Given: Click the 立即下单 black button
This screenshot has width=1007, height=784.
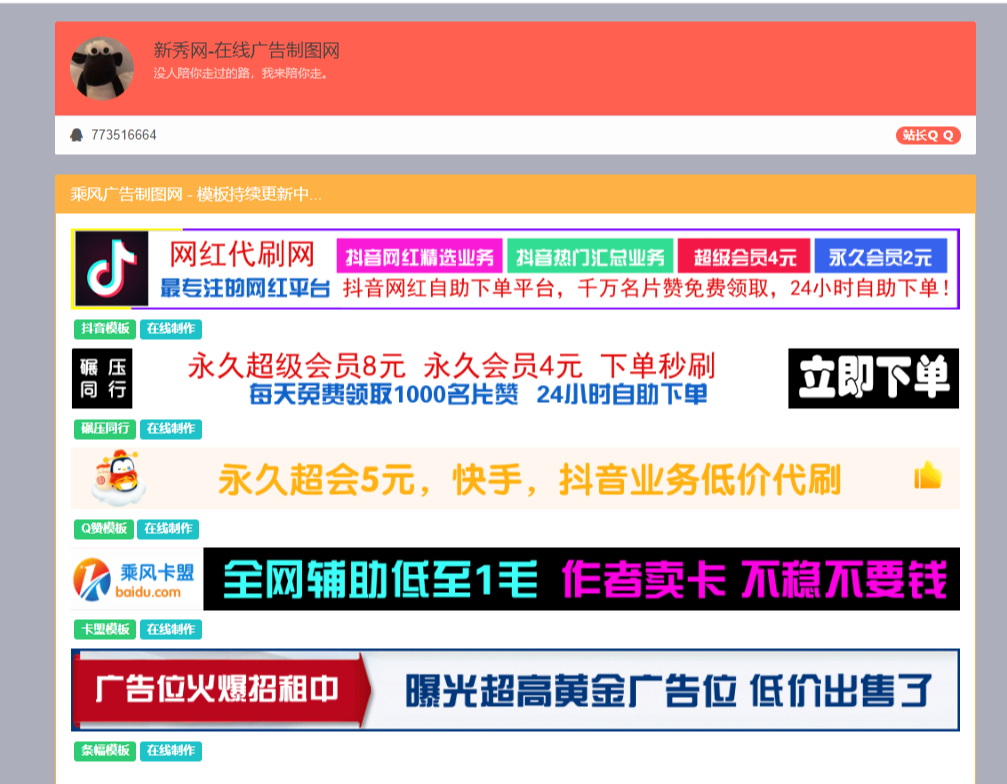Looking at the screenshot, I should coord(873,378).
